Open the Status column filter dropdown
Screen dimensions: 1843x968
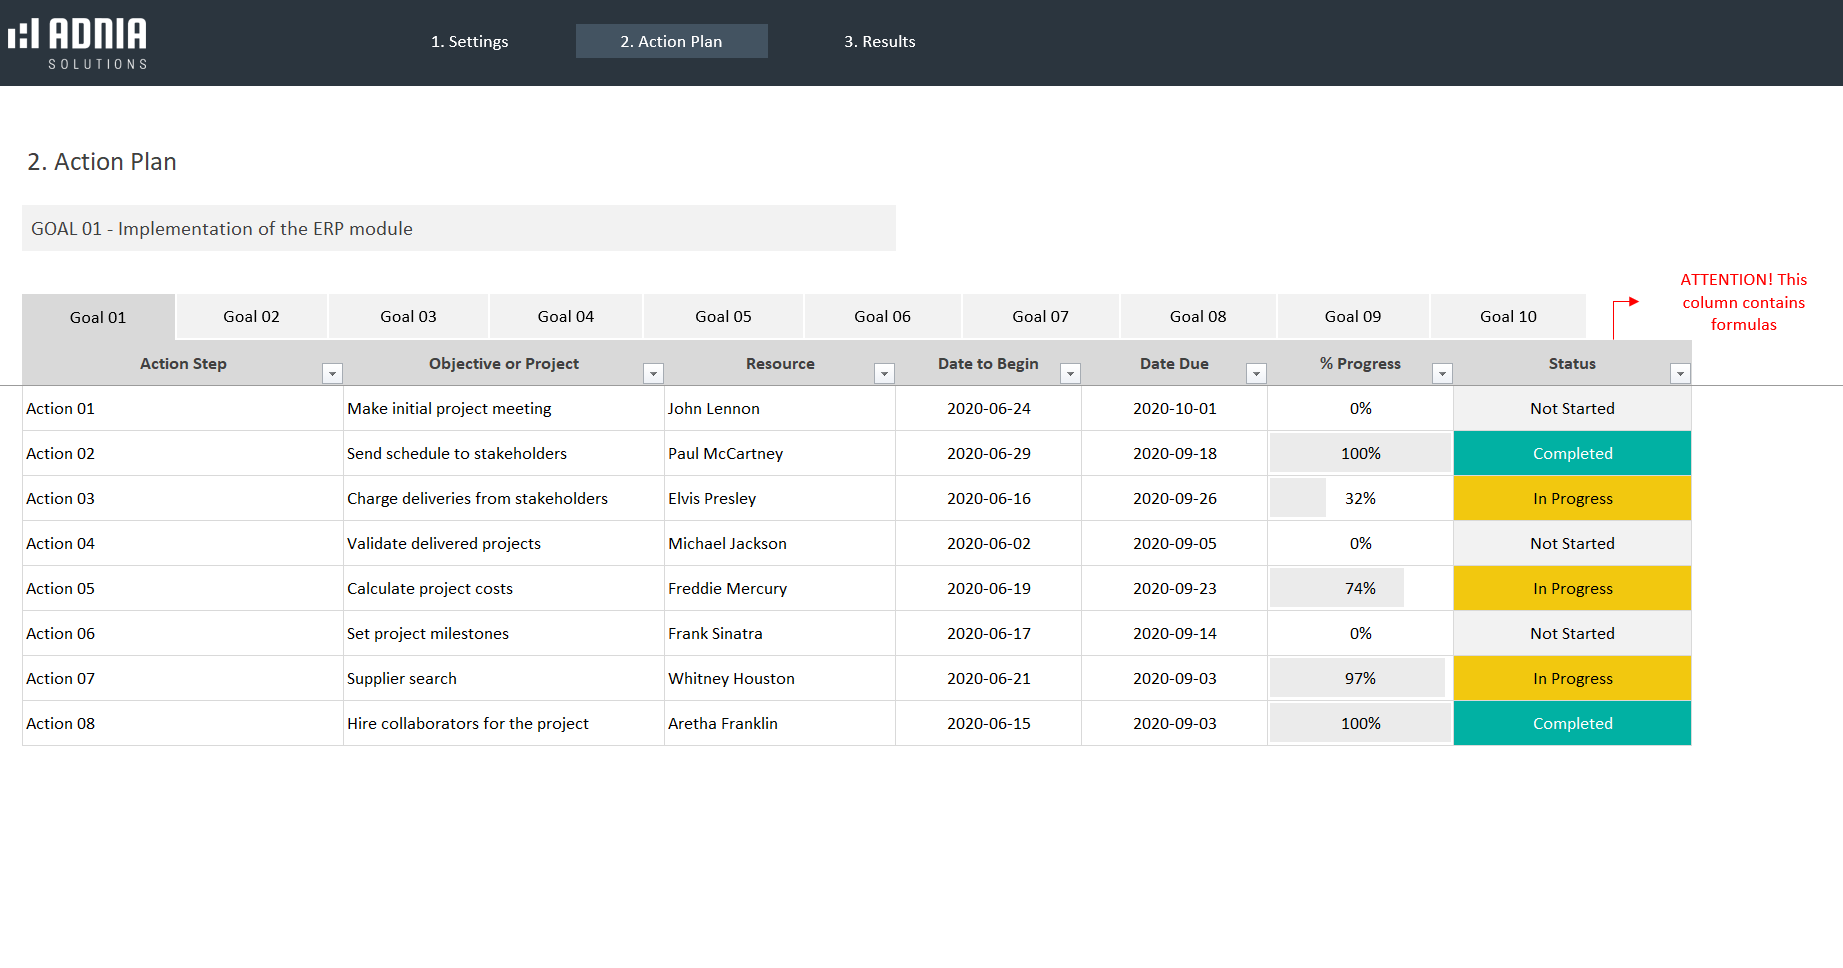coord(1680,374)
